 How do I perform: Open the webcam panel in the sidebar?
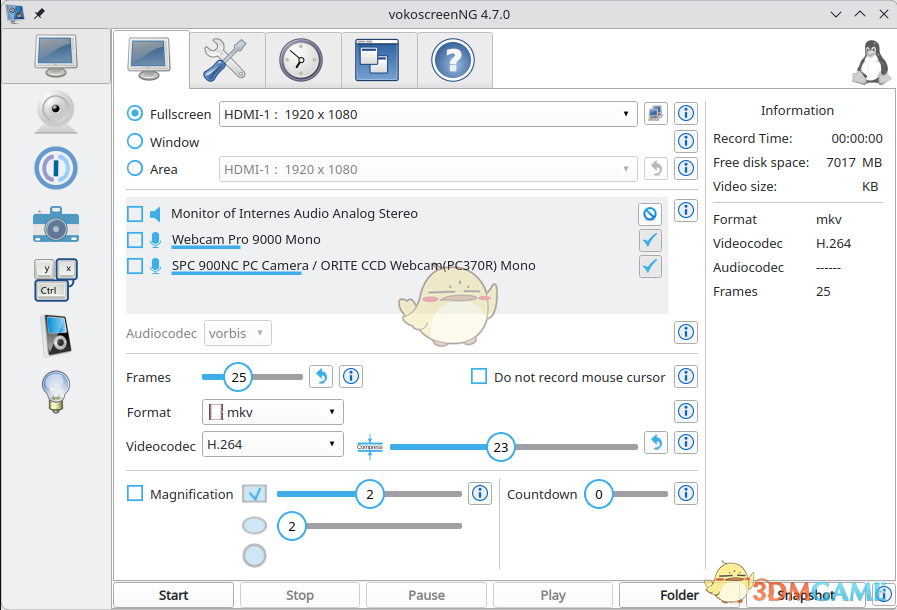[55, 112]
